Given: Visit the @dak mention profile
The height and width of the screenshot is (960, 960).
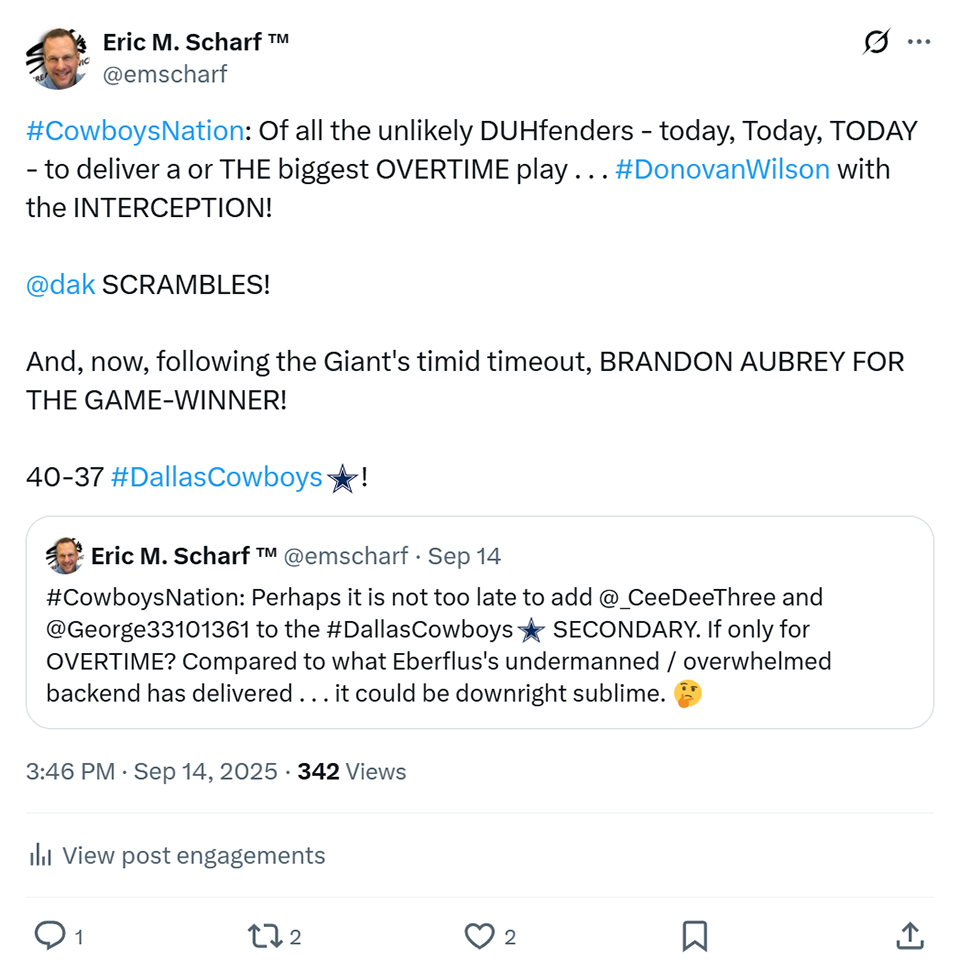Looking at the screenshot, I should 61,284.
